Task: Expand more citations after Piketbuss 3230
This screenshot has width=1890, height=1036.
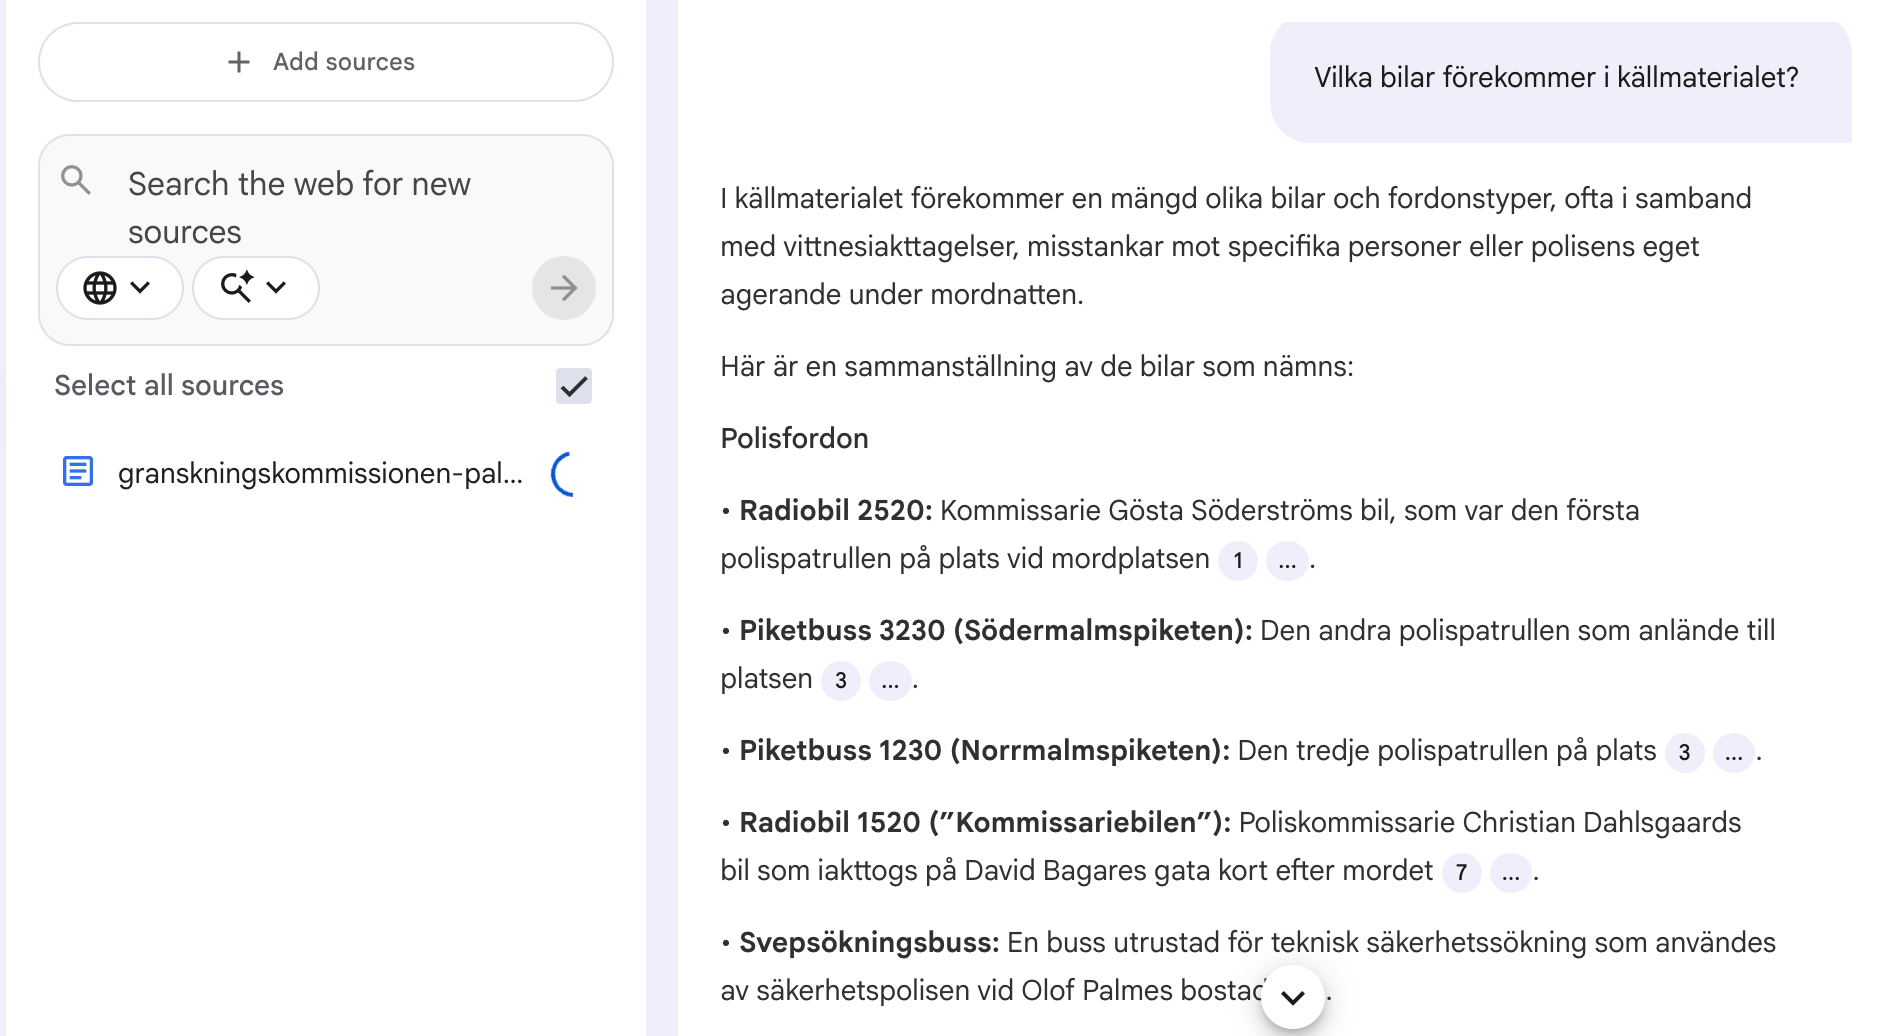Action: tap(890, 681)
